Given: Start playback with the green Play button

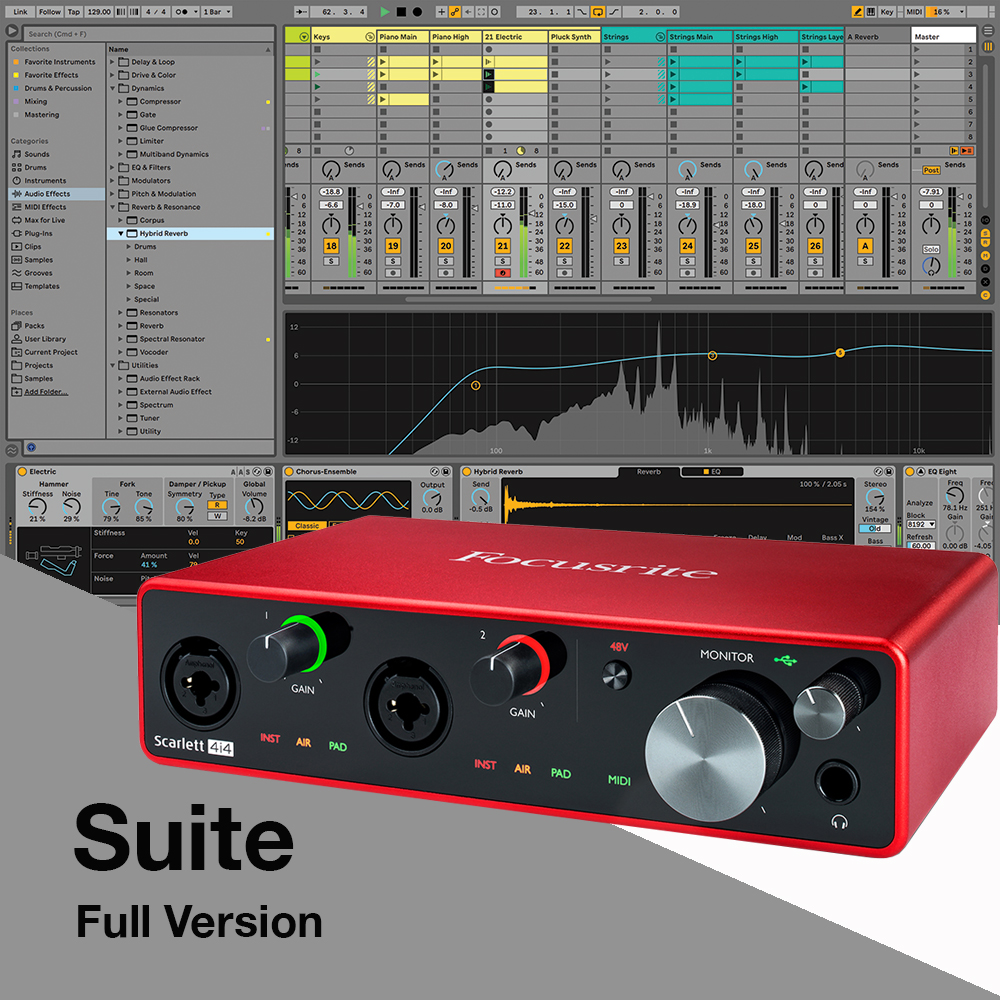Looking at the screenshot, I should pos(385,11).
